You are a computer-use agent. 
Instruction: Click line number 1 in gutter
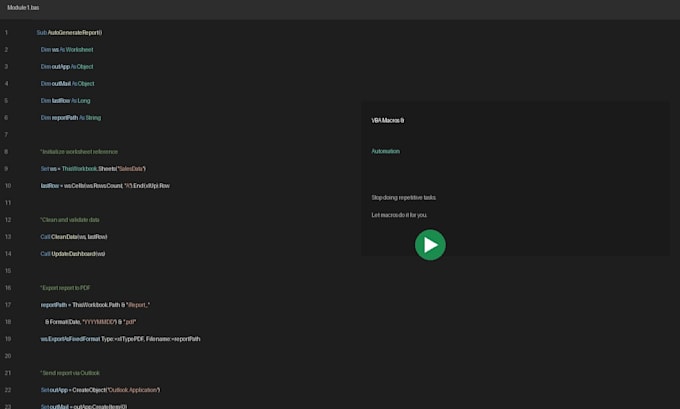click(6, 33)
